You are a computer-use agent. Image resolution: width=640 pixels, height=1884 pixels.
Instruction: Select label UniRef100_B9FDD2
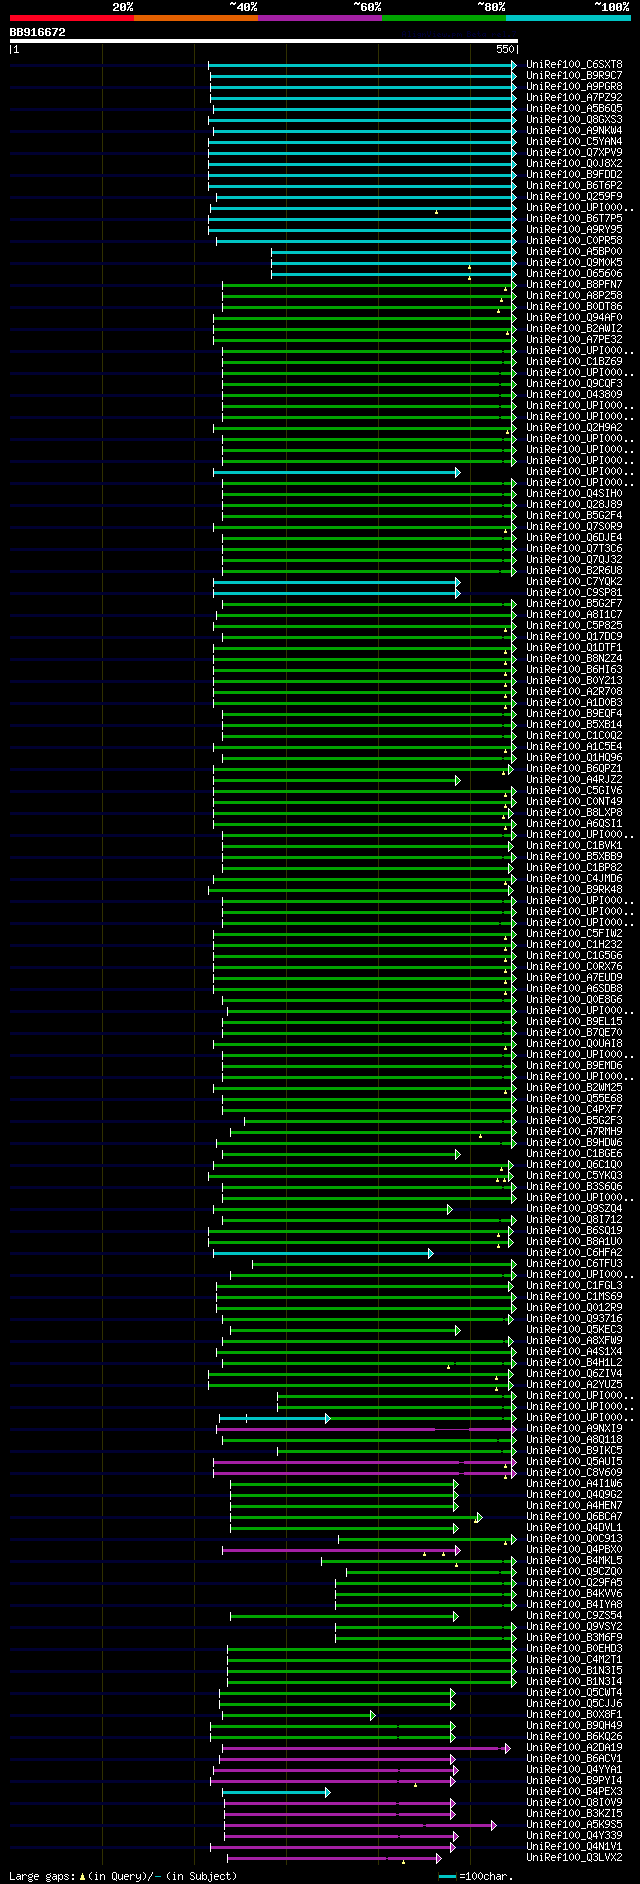[574, 174]
